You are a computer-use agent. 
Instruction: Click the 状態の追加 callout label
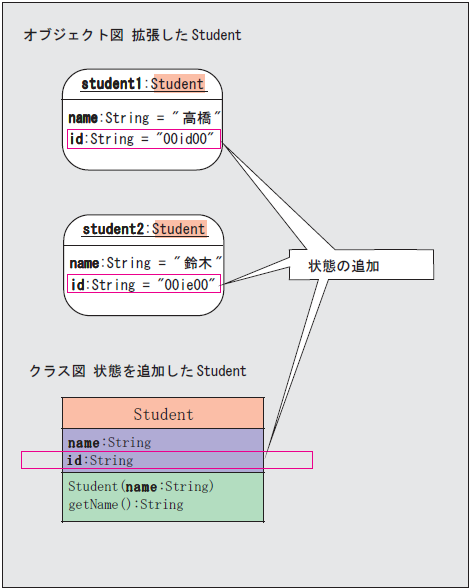[344, 266]
